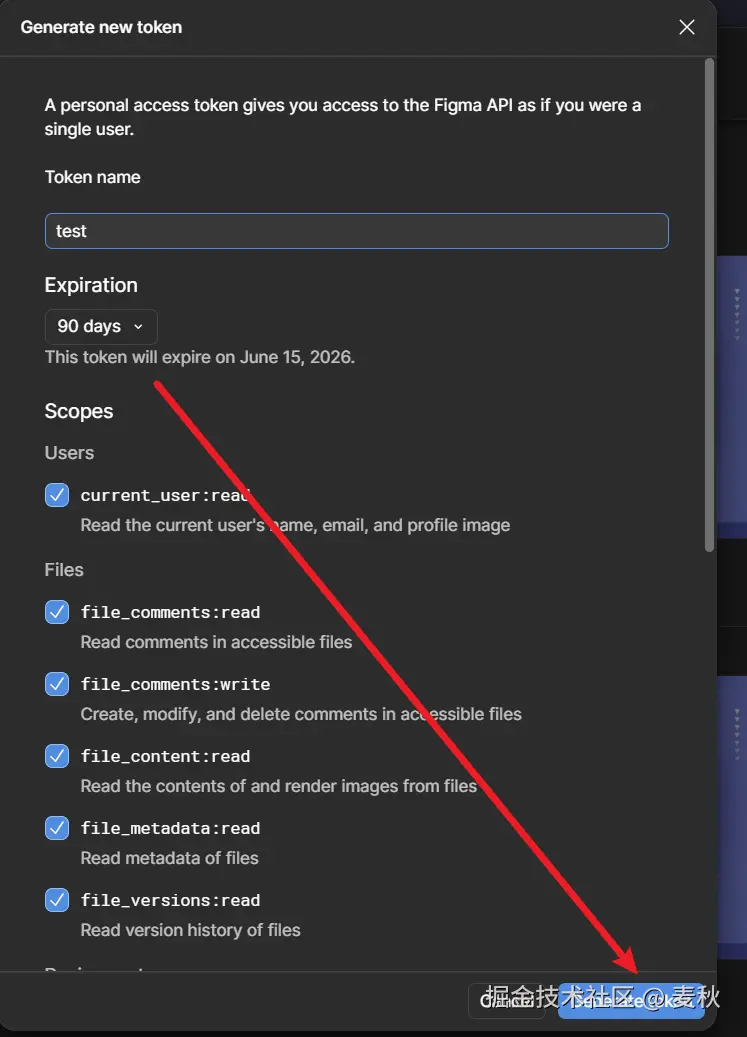Click the file_comments:read scope label text

tap(170, 612)
